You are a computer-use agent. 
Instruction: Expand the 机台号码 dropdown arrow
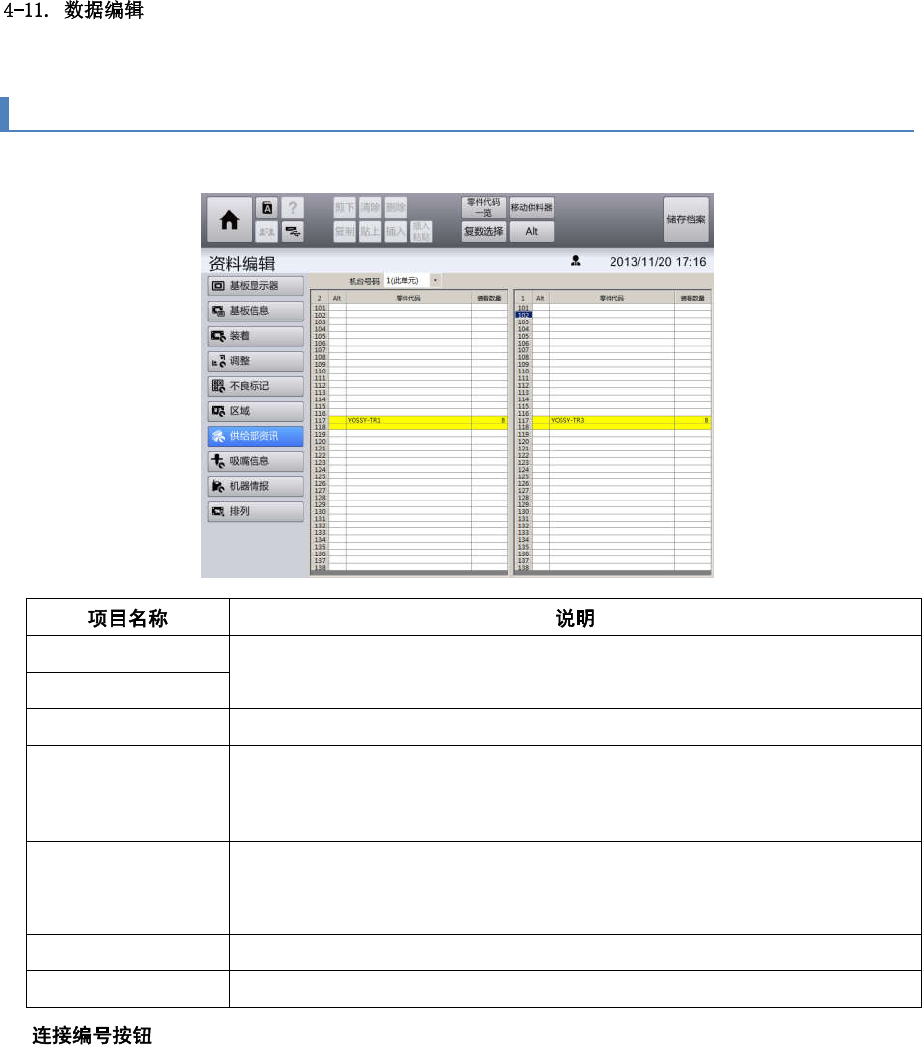click(435, 281)
